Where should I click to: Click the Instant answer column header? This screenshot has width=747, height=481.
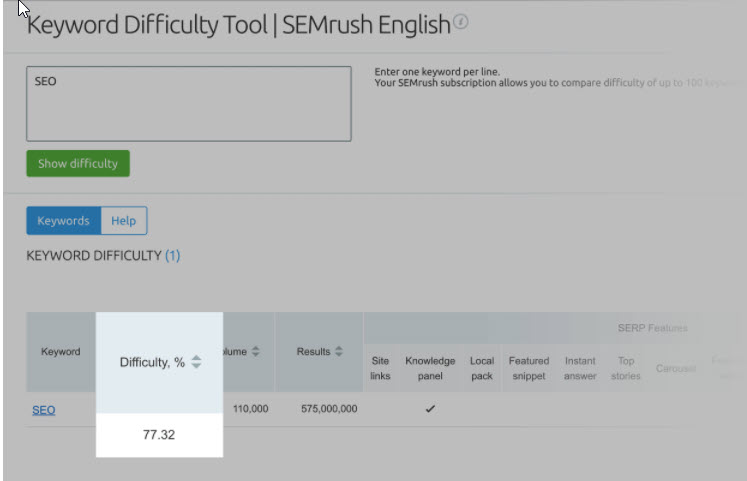tap(580, 368)
